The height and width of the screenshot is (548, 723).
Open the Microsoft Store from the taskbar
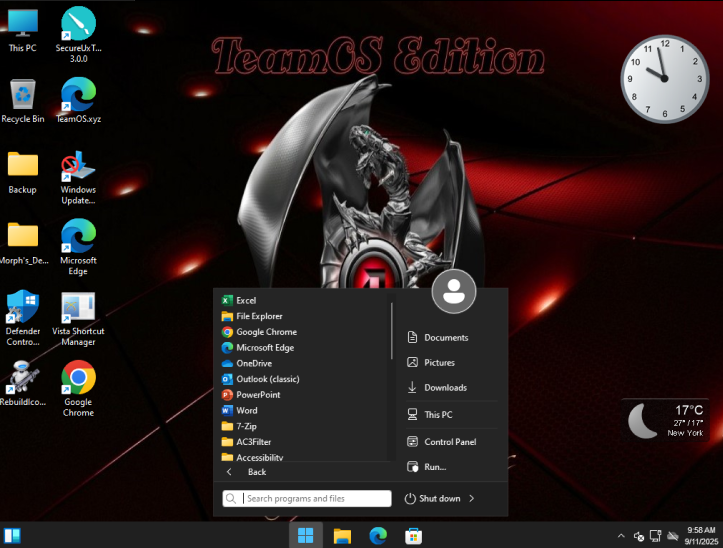(414, 536)
